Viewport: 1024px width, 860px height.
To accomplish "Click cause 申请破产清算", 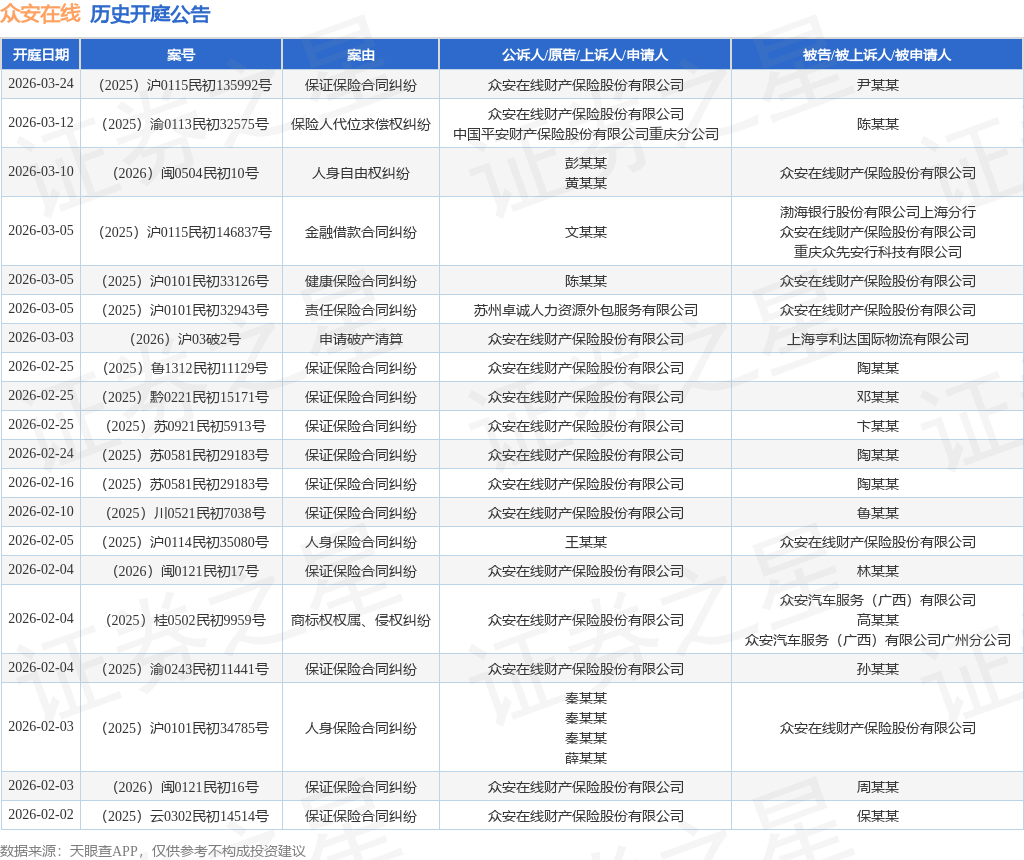I will pyautogui.click(x=360, y=339).
